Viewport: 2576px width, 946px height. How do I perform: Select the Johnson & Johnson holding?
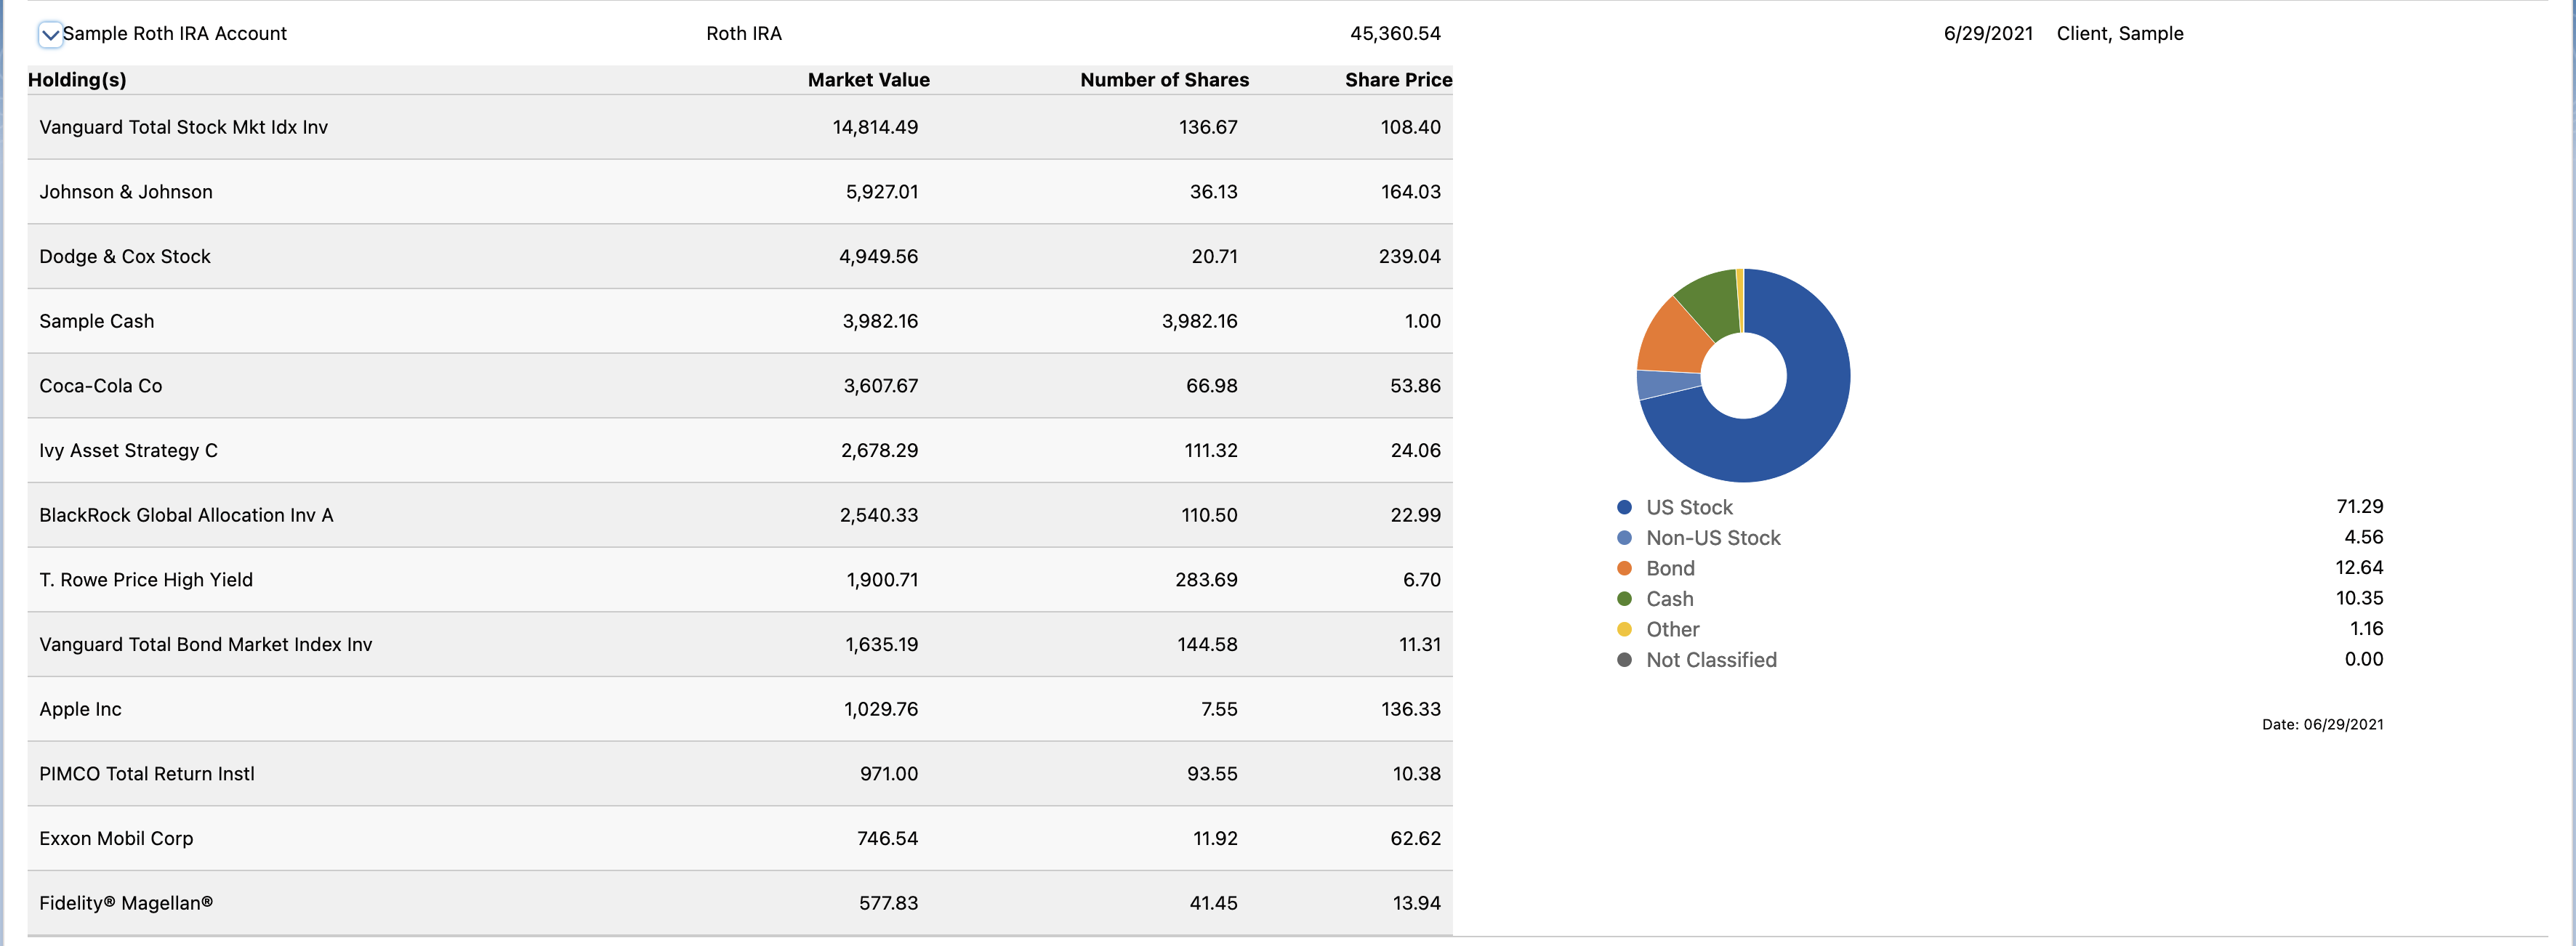[x=126, y=192]
